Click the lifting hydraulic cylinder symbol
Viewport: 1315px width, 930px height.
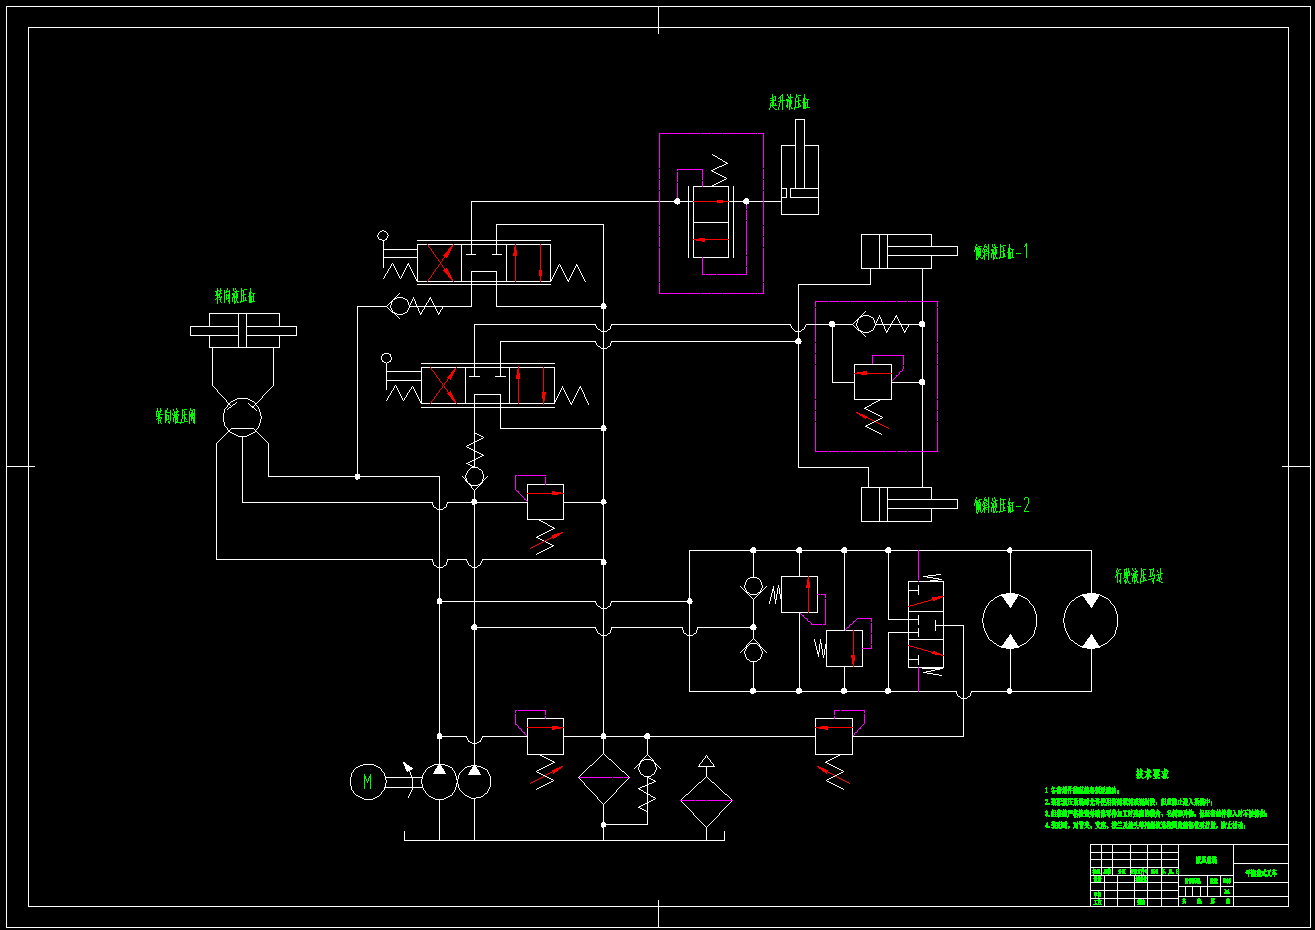[800, 167]
